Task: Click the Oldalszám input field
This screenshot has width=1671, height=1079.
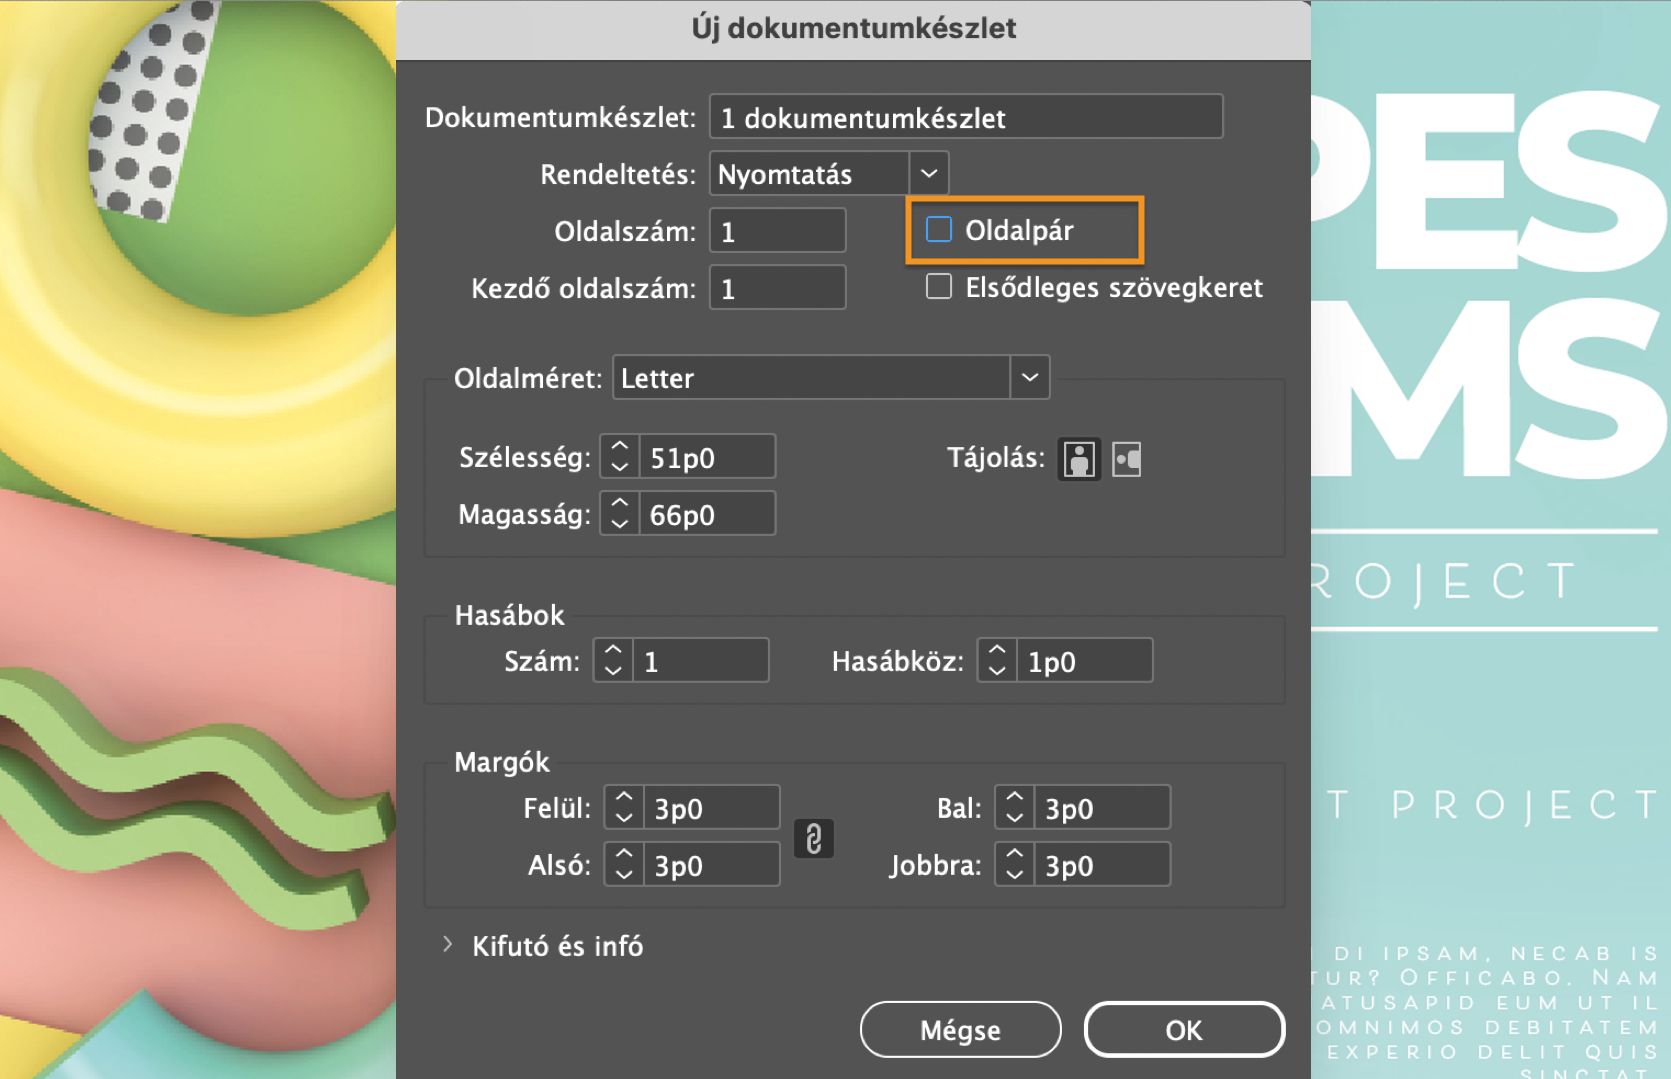Action: pos(778,231)
